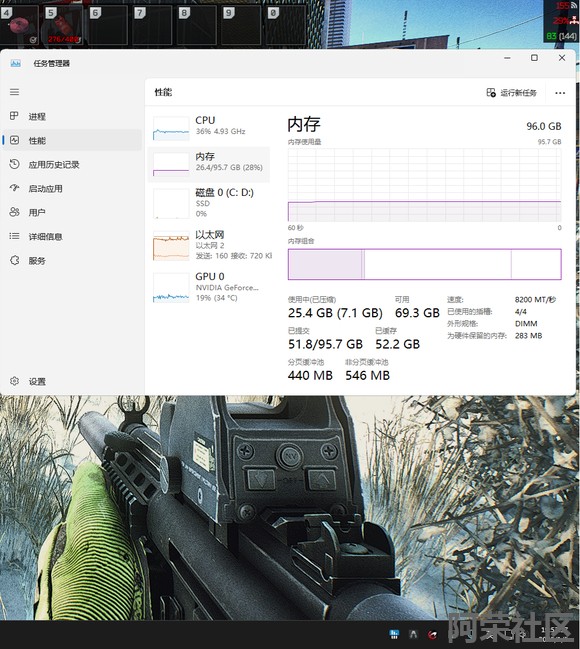The height and width of the screenshot is (649, 580).
Task: Click the 4/4 slots used value
Action: [x=521, y=311]
